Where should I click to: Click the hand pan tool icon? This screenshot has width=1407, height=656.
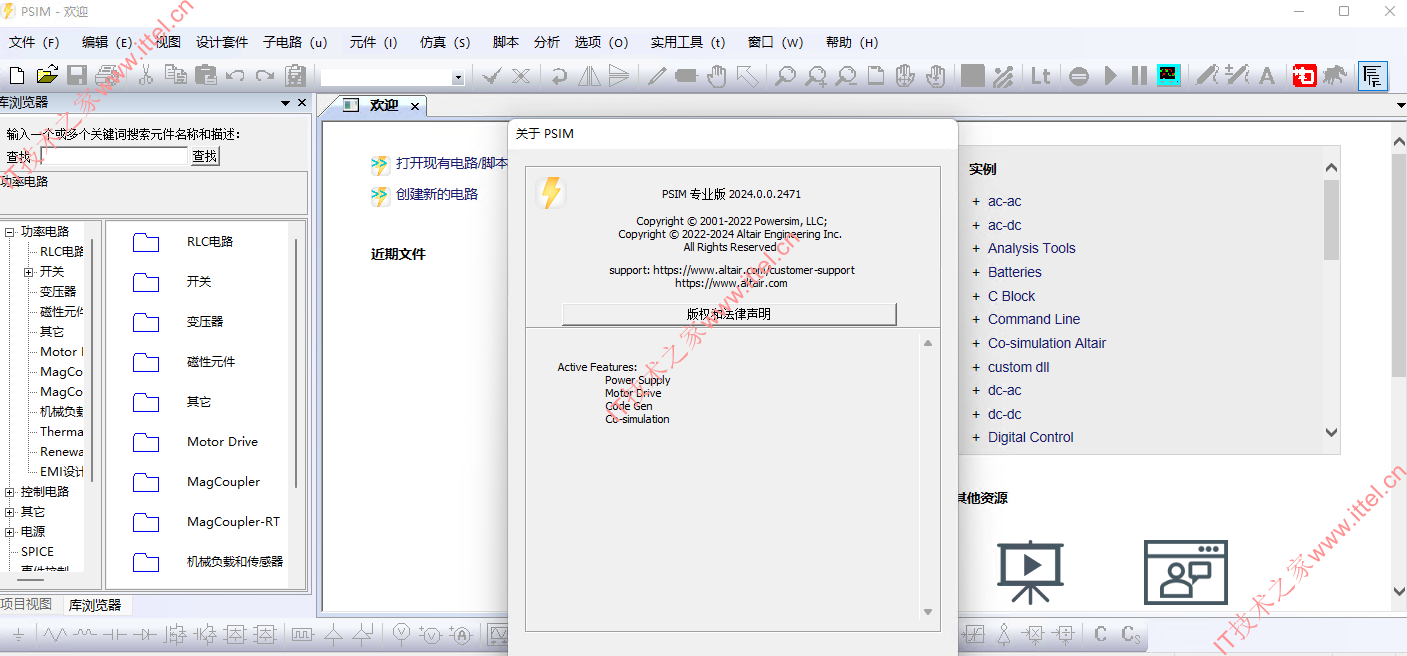click(716, 76)
